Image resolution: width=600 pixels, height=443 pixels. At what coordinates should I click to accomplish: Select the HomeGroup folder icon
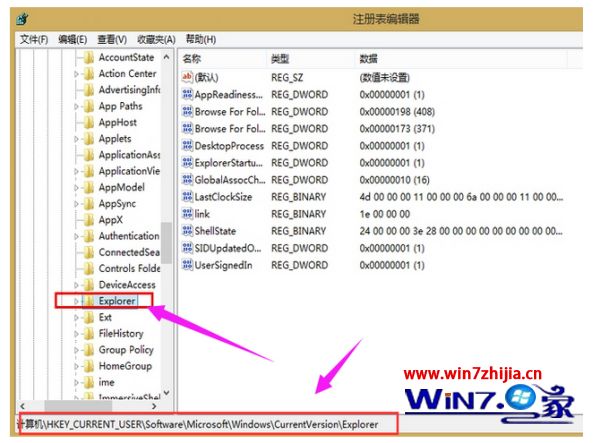[x=89, y=366]
